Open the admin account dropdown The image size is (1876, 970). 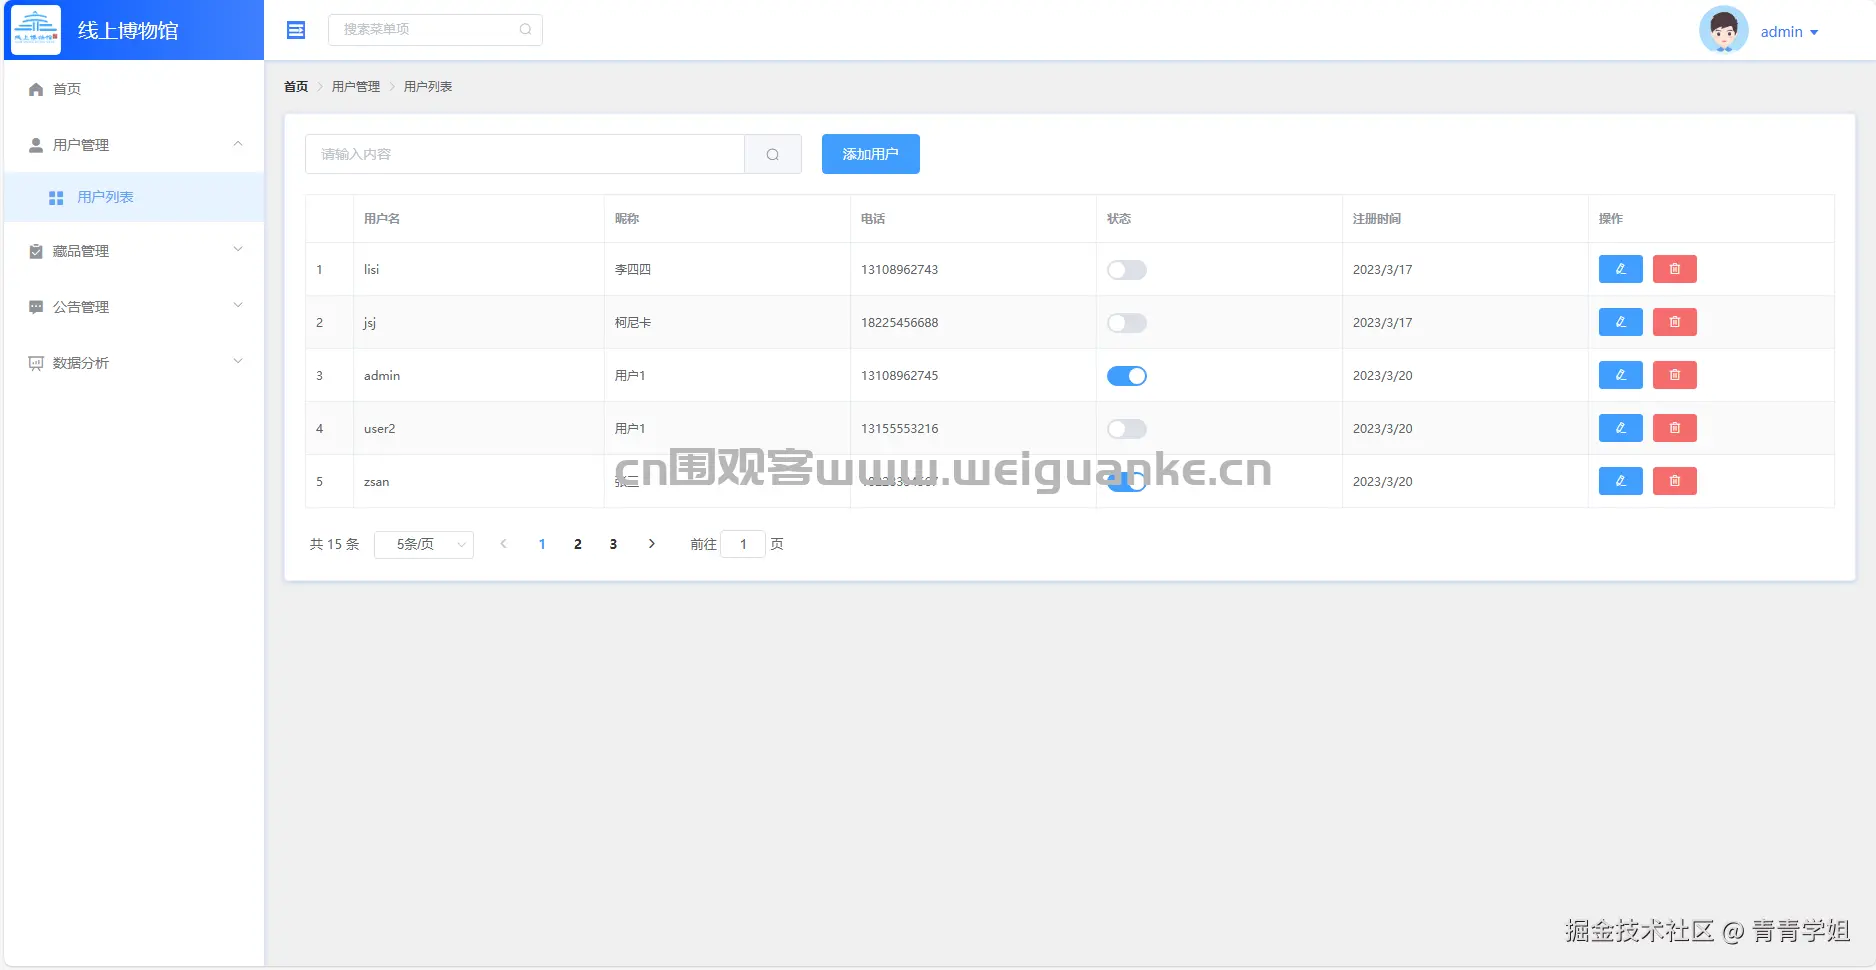pos(1789,31)
